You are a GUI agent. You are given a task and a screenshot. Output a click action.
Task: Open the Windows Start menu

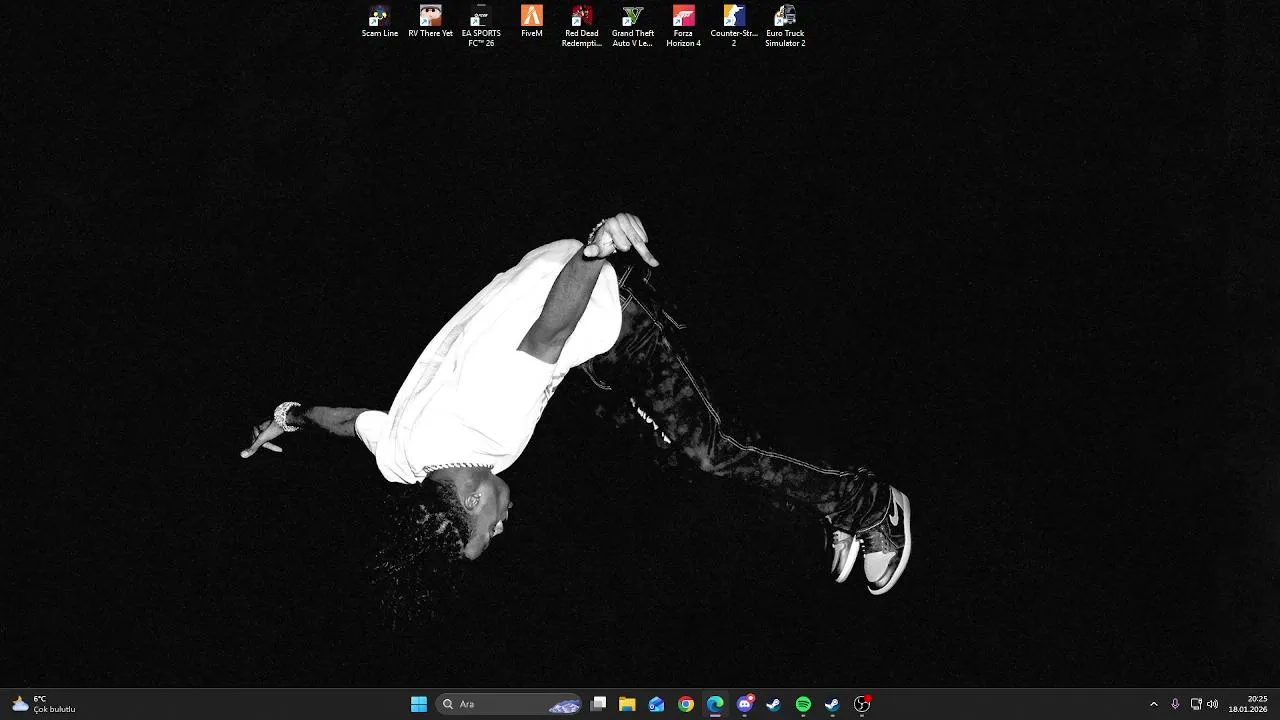point(419,704)
